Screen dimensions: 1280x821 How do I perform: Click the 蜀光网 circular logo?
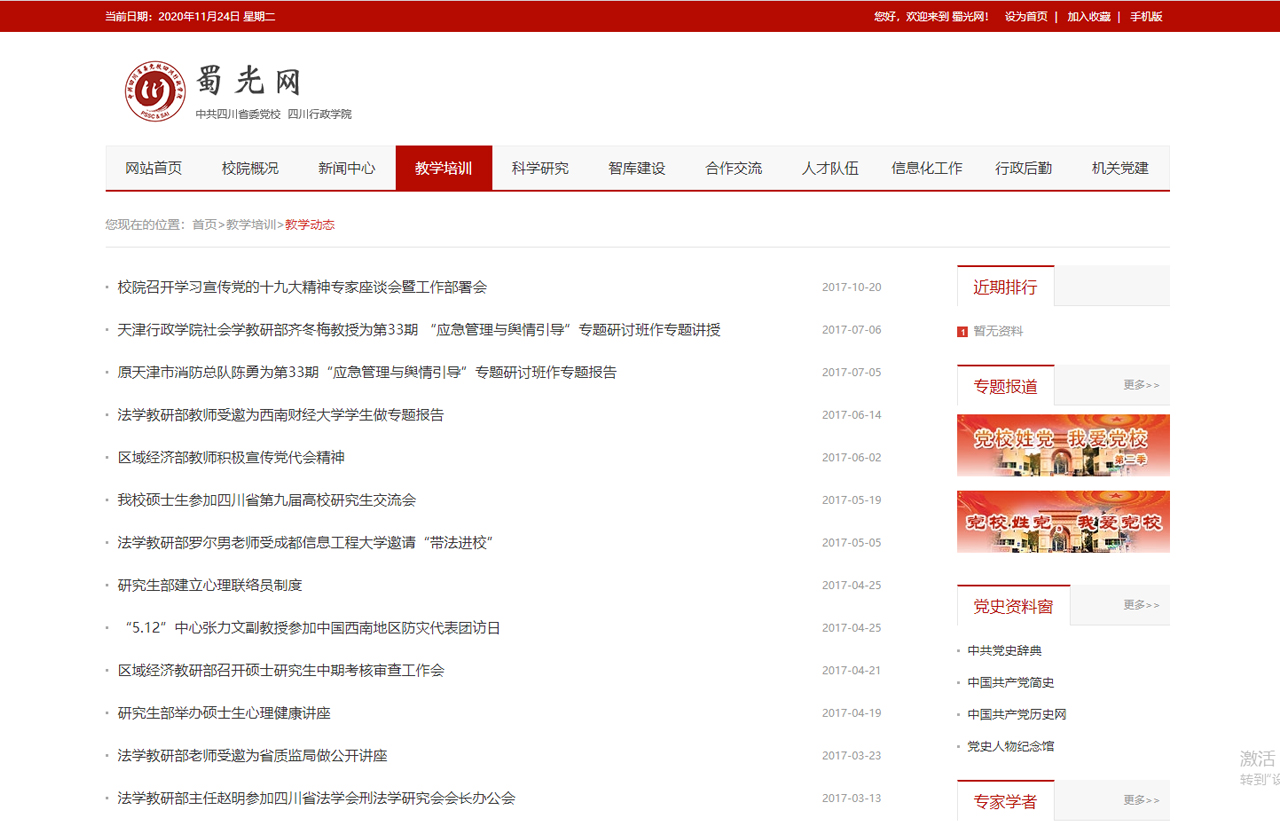155,92
